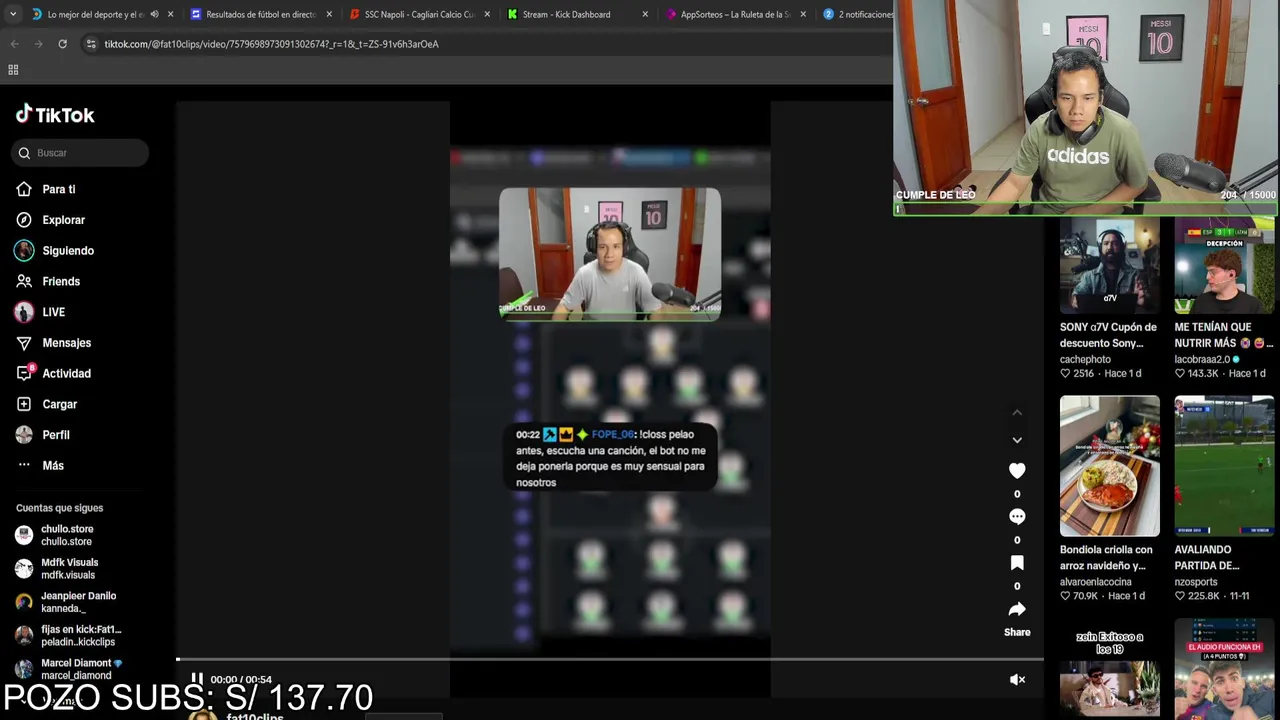Image resolution: width=1280 pixels, height=720 pixels.
Task: Open the Friends section
Action: [x=60, y=282]
